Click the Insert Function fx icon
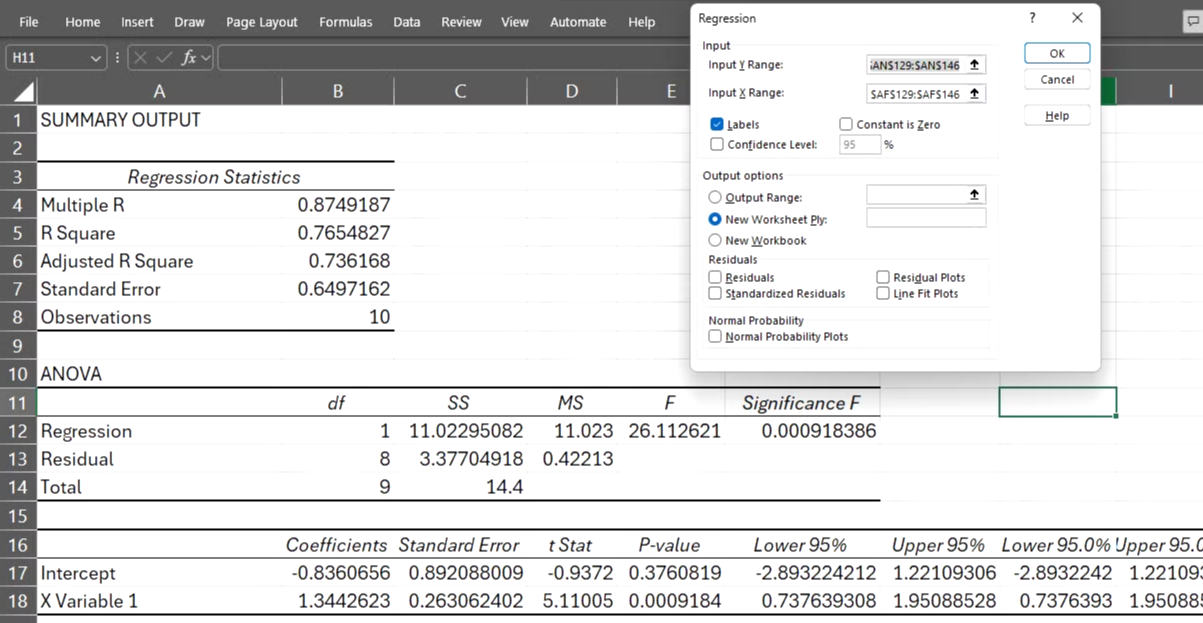1203x623 pixels. [x=188, y=58]
